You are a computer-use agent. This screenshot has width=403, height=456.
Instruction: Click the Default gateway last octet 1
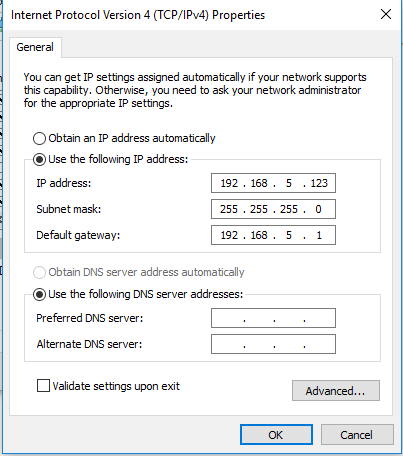tap(319, 235)
